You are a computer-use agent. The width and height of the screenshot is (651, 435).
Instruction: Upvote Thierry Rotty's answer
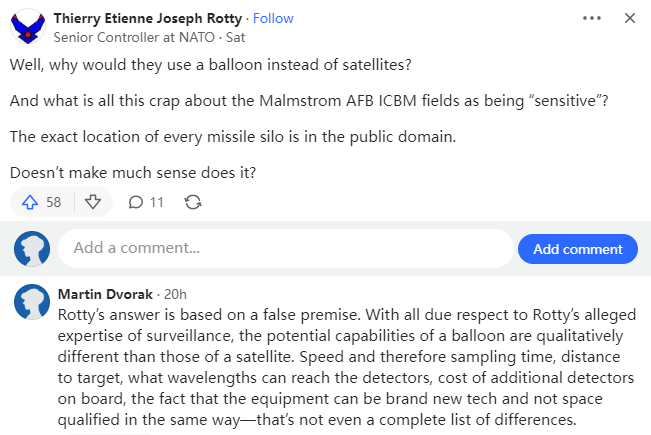tap(28, 202)
